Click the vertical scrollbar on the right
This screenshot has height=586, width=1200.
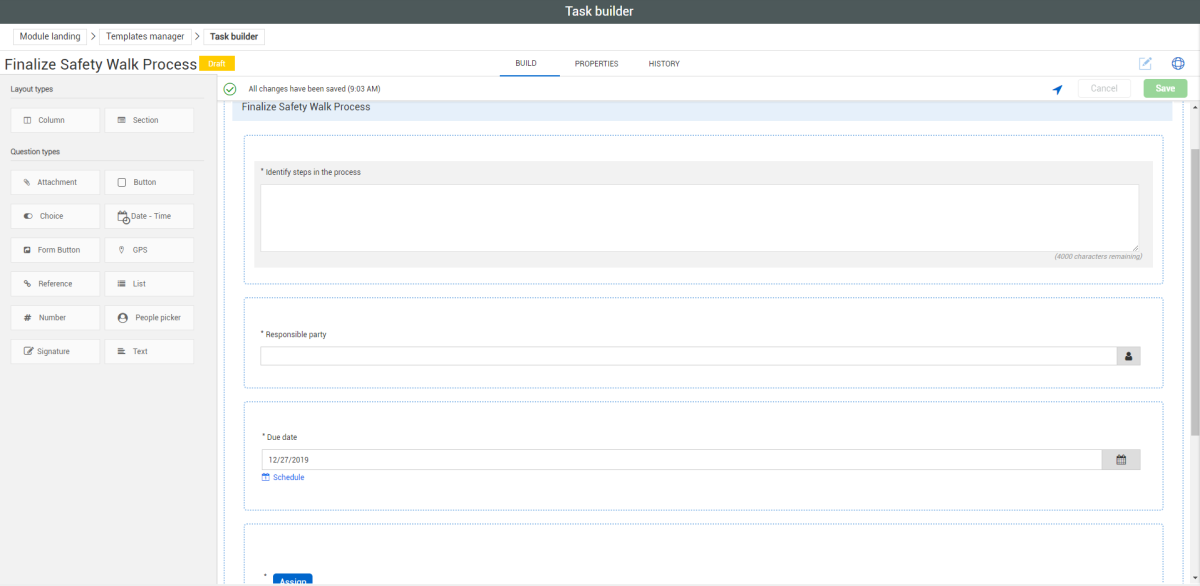point(1194,290)
